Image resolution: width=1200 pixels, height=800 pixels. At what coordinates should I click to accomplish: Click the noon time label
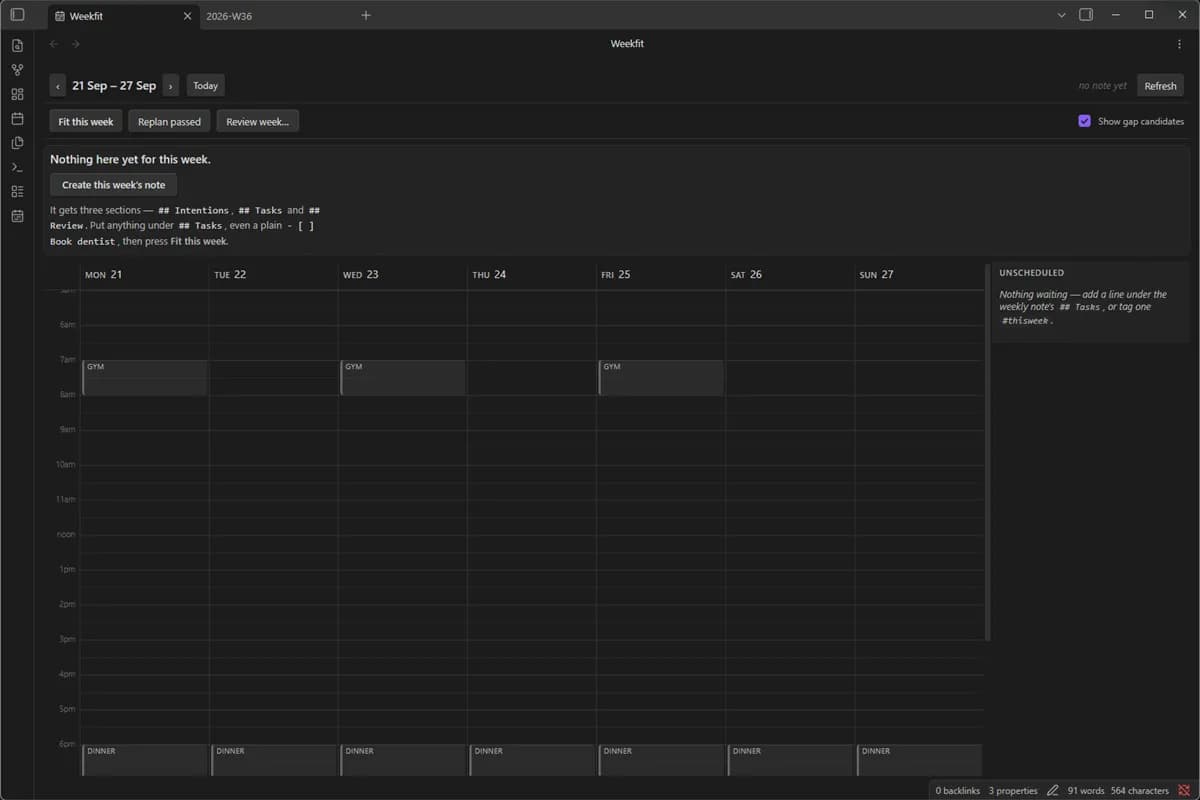tap(66, 534)
